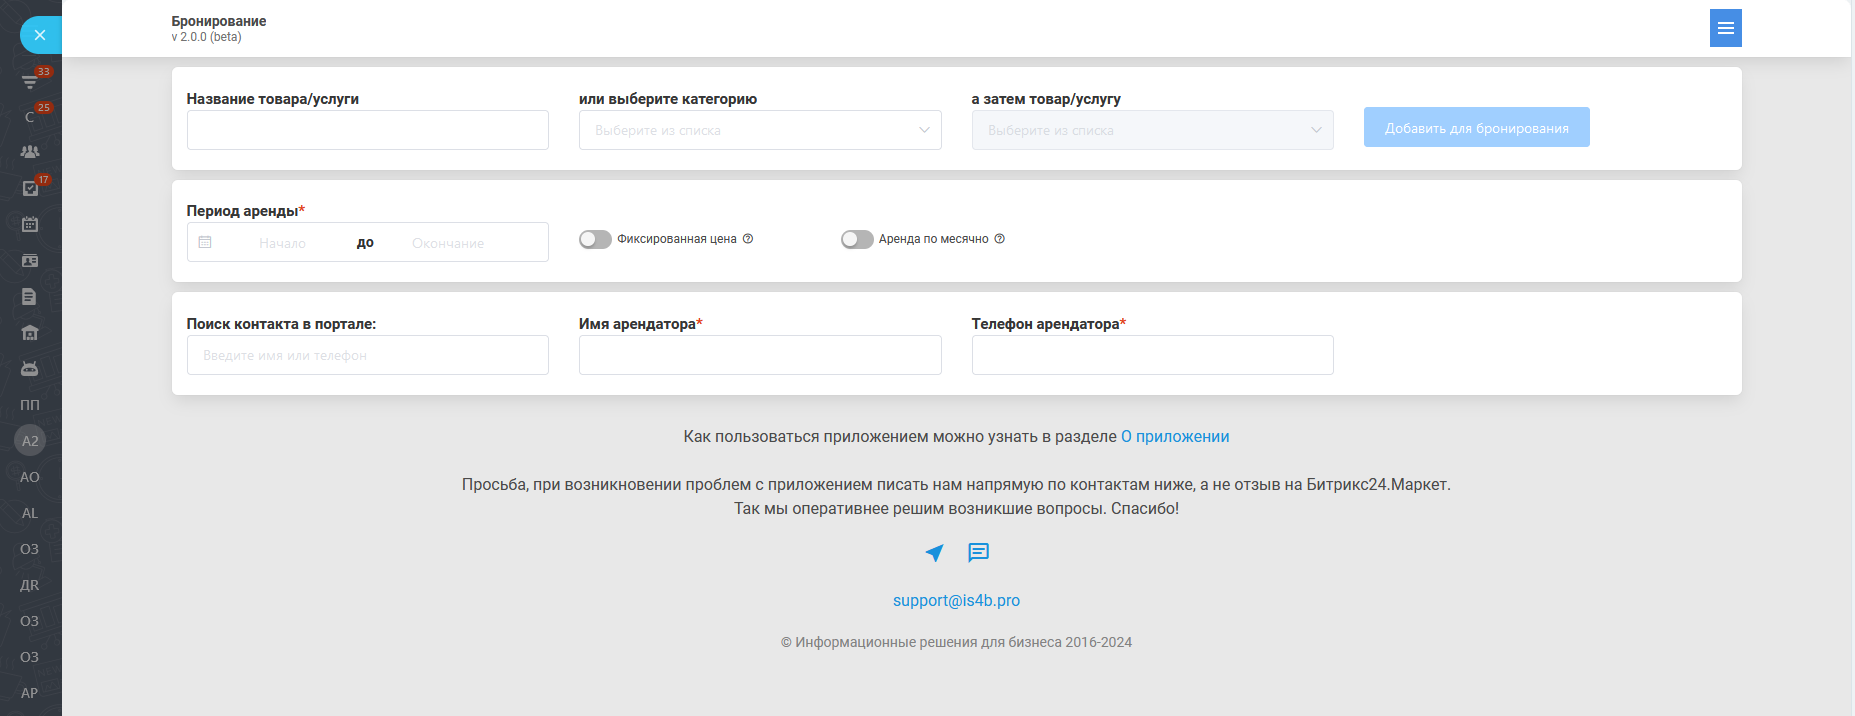Open tasks icon with 17 badge
This screenshot has width=1855, height=716.
pos(30,188)
